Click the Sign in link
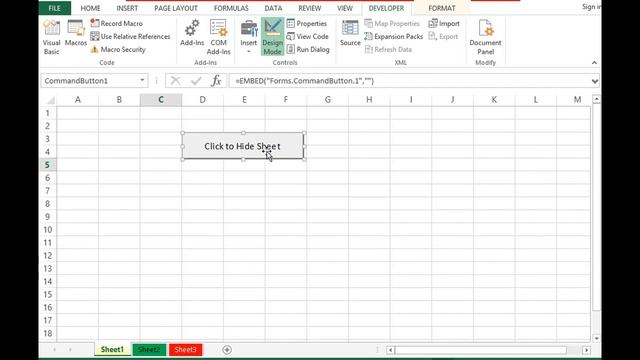This screenshot has width=640, height=360. click(x=591, y=7)
